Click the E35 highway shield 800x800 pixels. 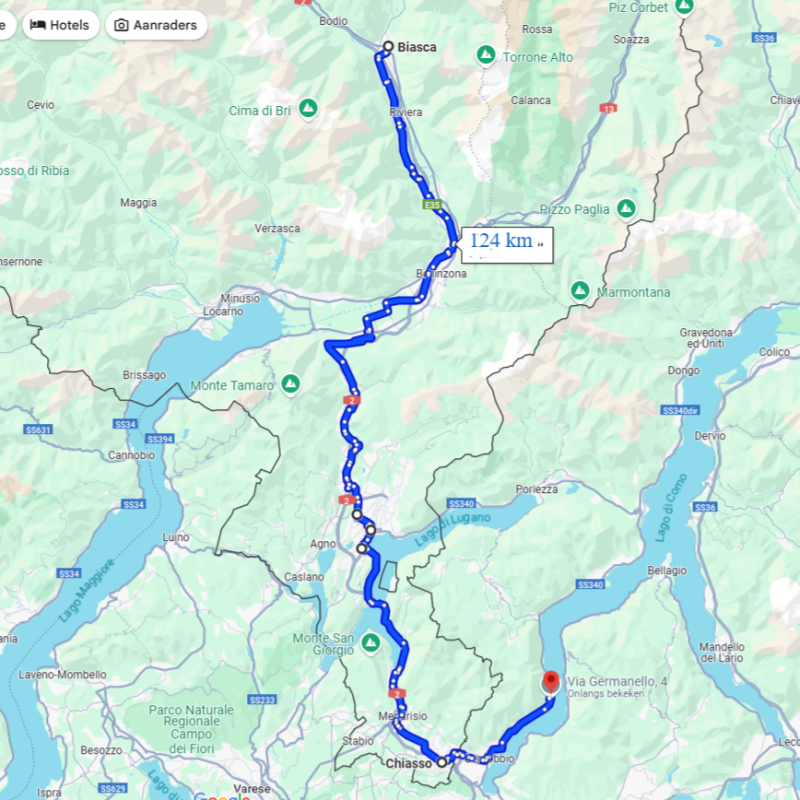(432, 205)
